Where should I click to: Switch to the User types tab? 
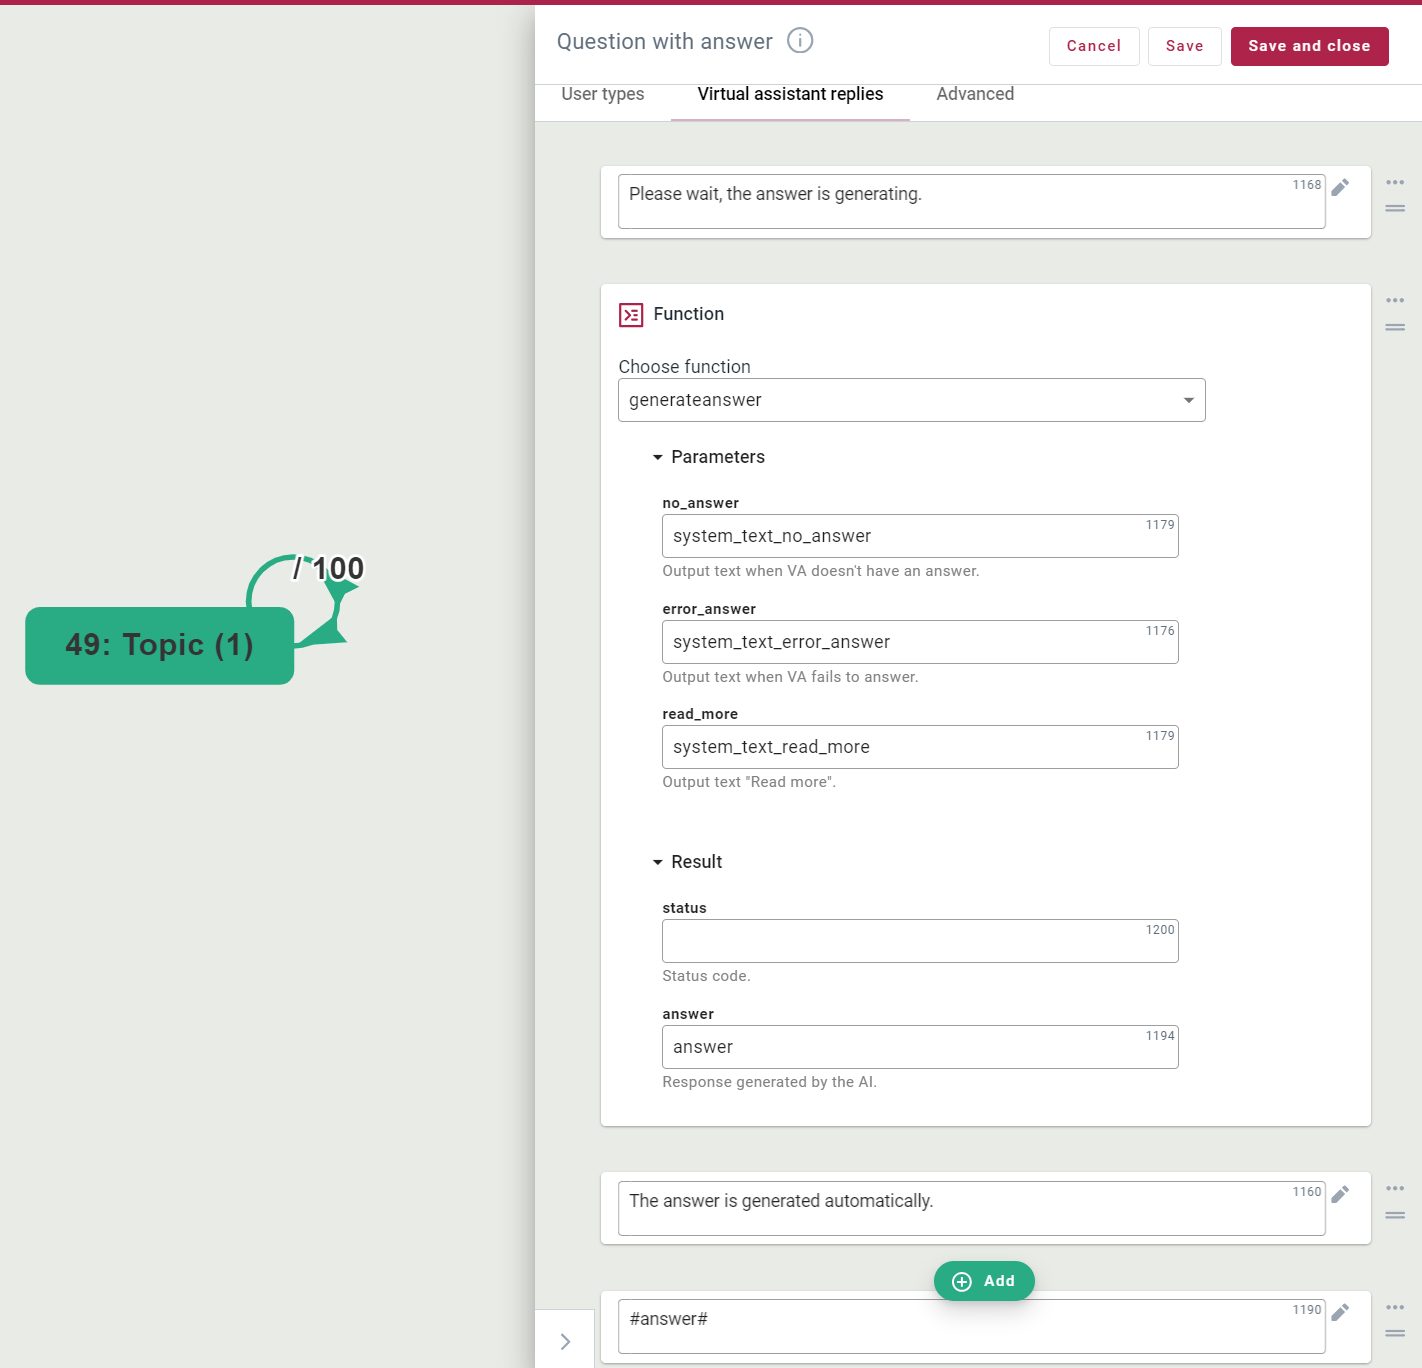603,94
